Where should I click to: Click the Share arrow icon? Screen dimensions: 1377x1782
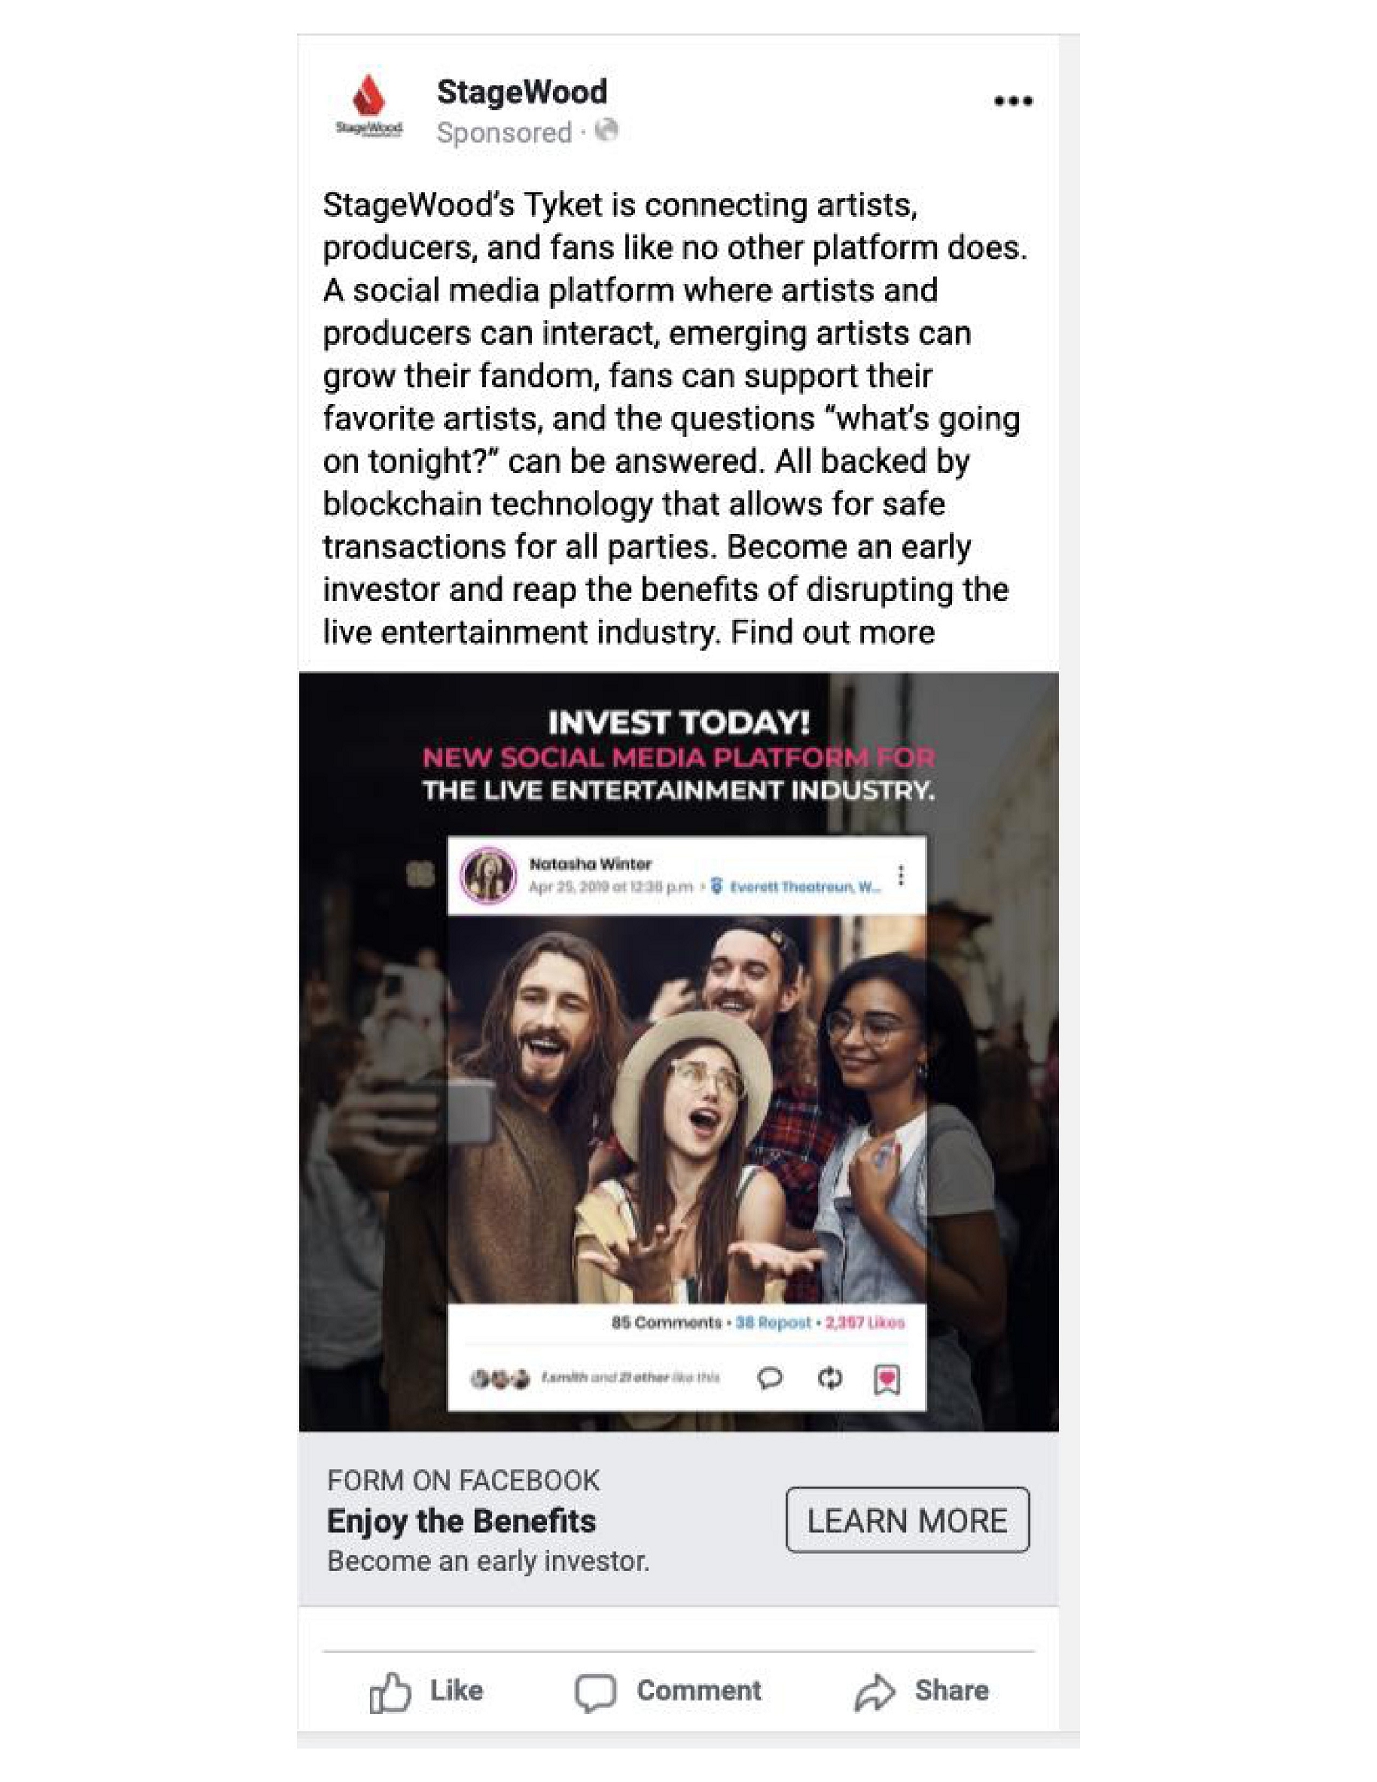[x=875, y=1692]
